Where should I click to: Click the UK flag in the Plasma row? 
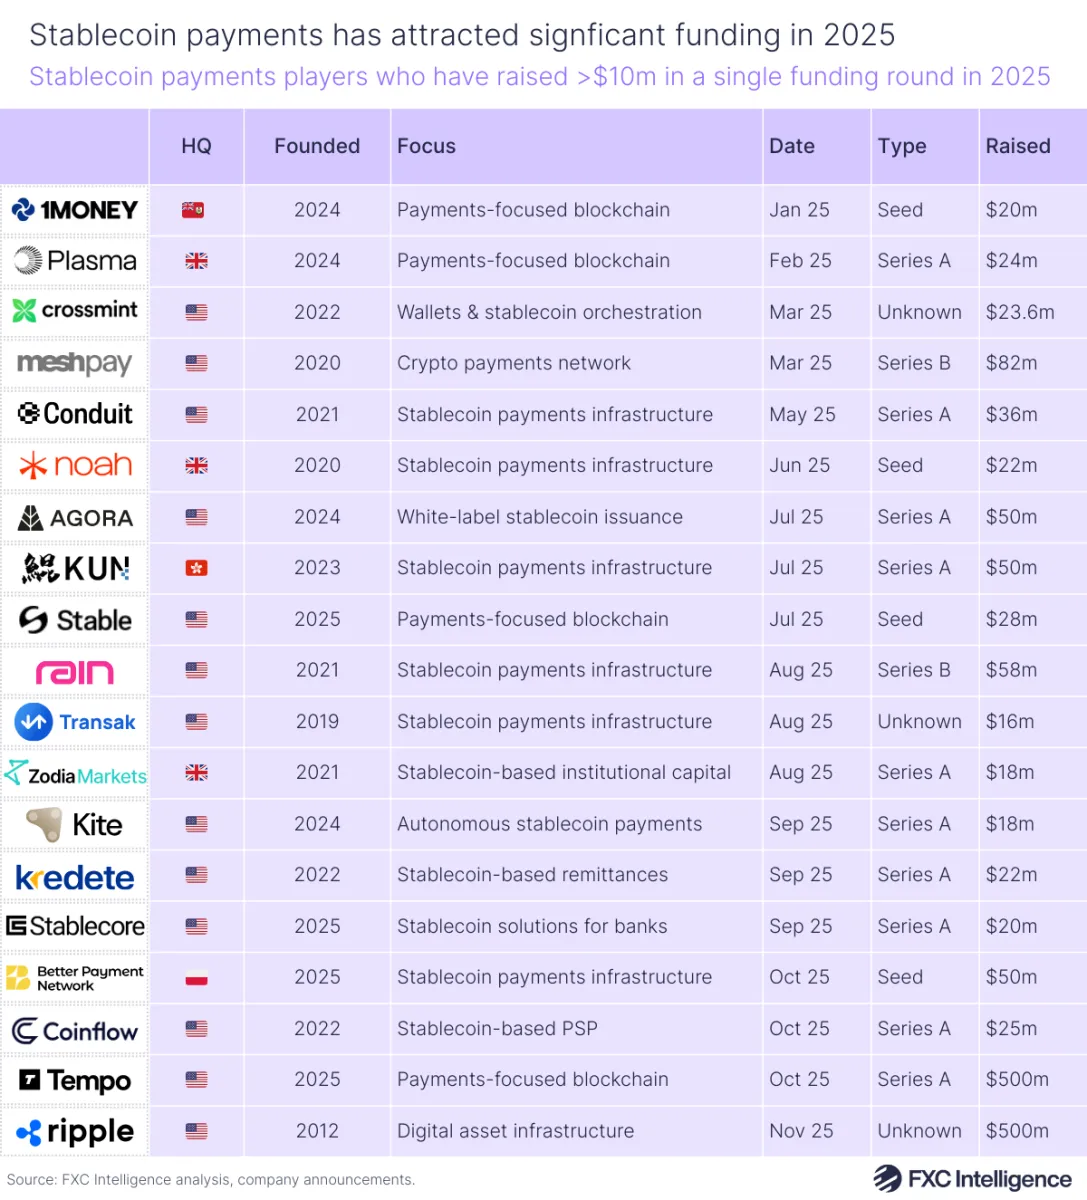[x=196, y=261]
